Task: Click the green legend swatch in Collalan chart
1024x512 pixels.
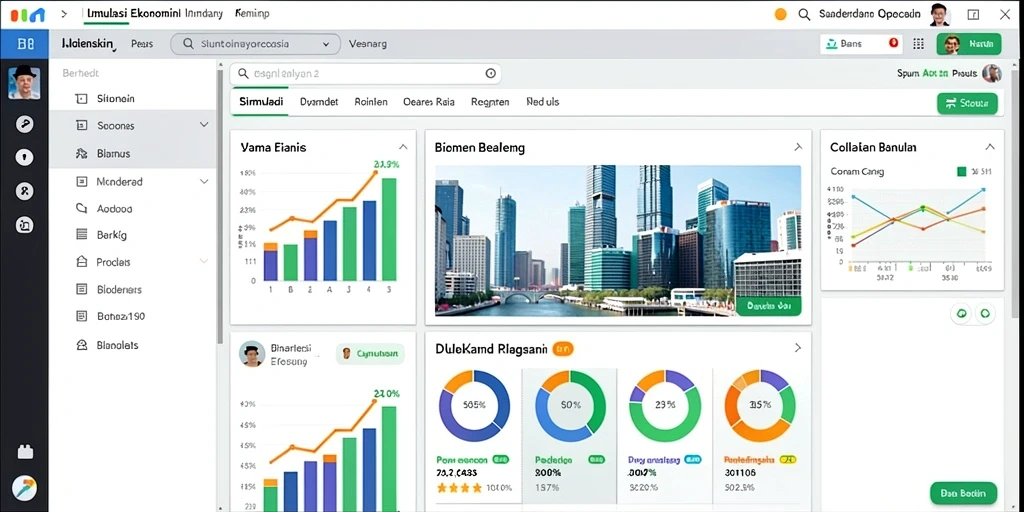Action: click(961, 172)
